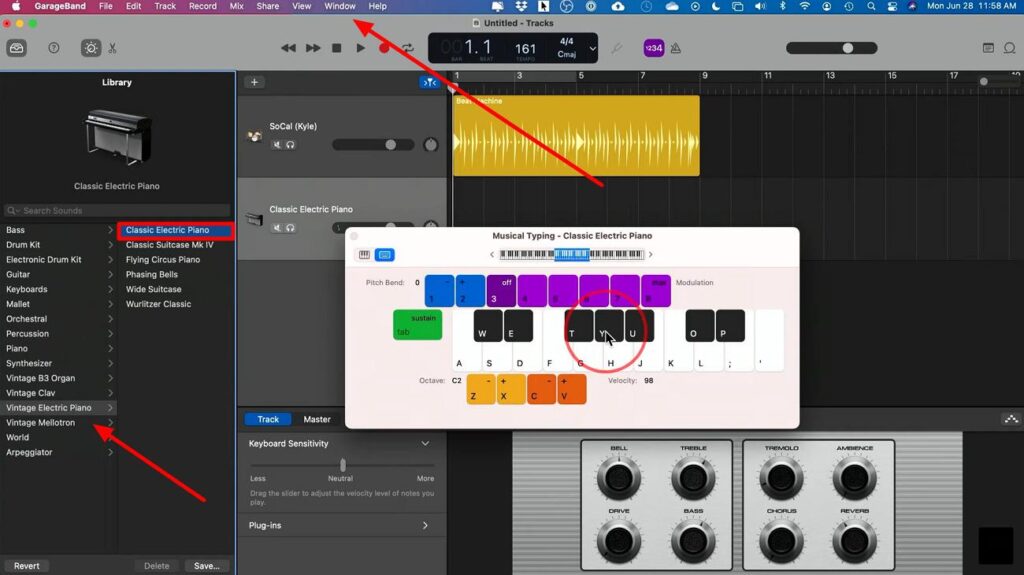Screen dimensions: 1024x575
Task: Open the key and time signature dropdown
Action: (x=592, y=48)
